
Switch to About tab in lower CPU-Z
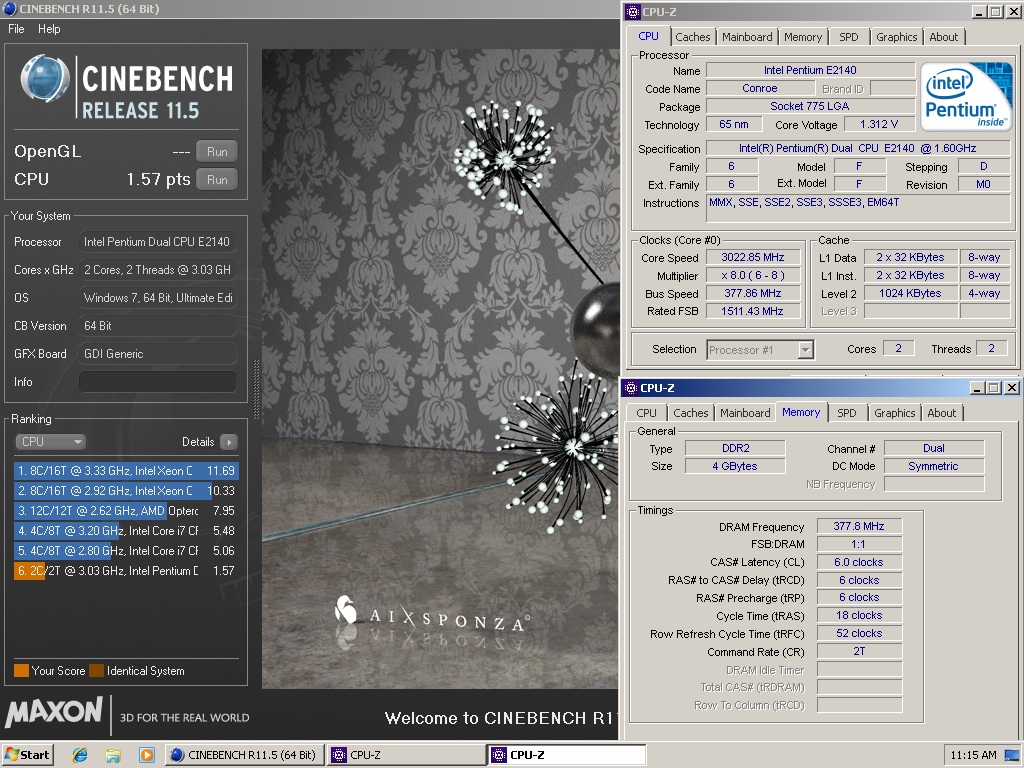941,413
